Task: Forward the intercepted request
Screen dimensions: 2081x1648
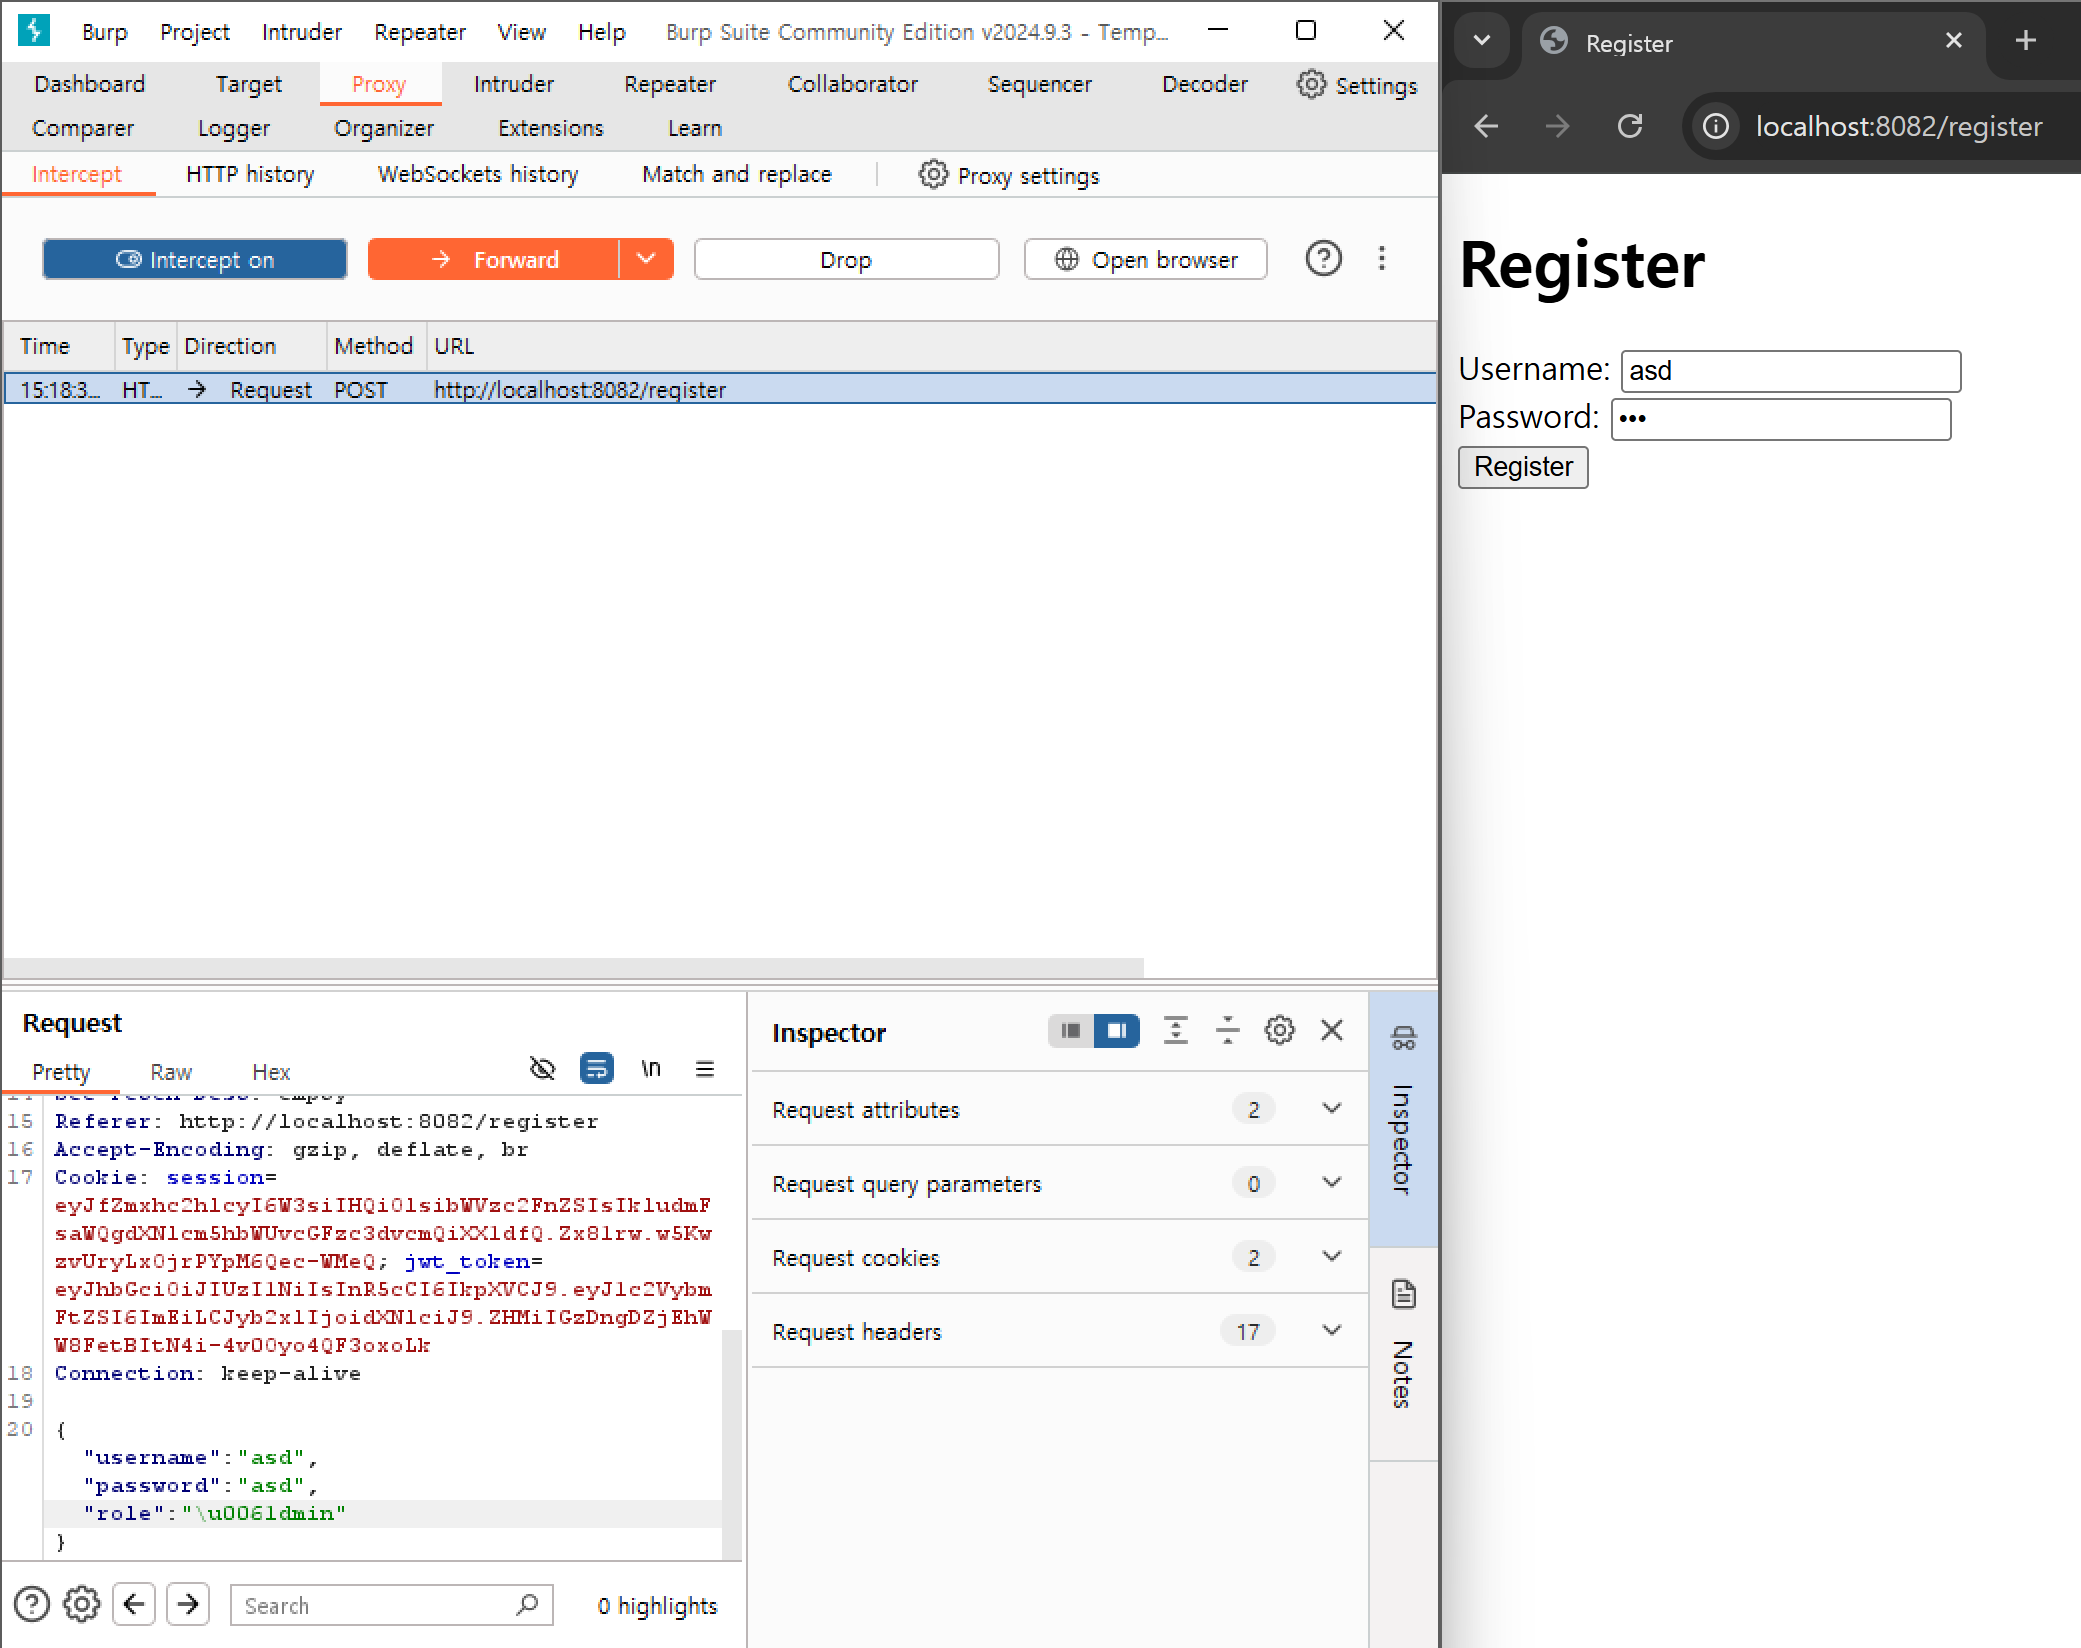Action: coord(493,259)
